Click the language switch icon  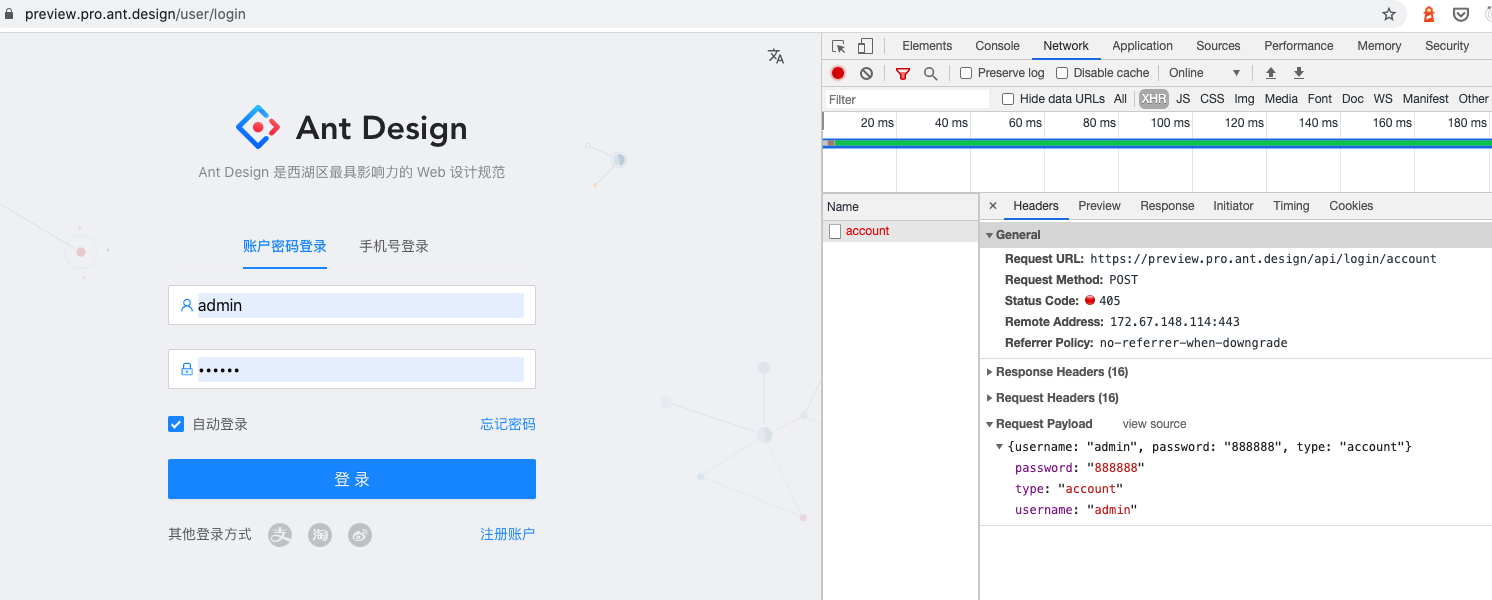776,56
